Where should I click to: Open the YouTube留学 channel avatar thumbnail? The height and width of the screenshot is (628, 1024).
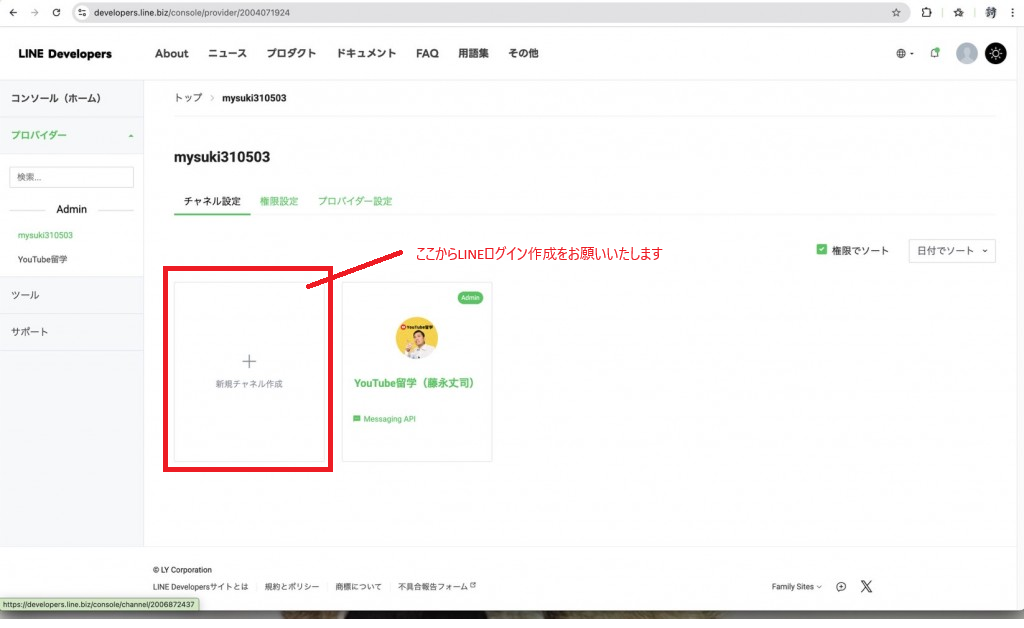(x=417, y=338)
